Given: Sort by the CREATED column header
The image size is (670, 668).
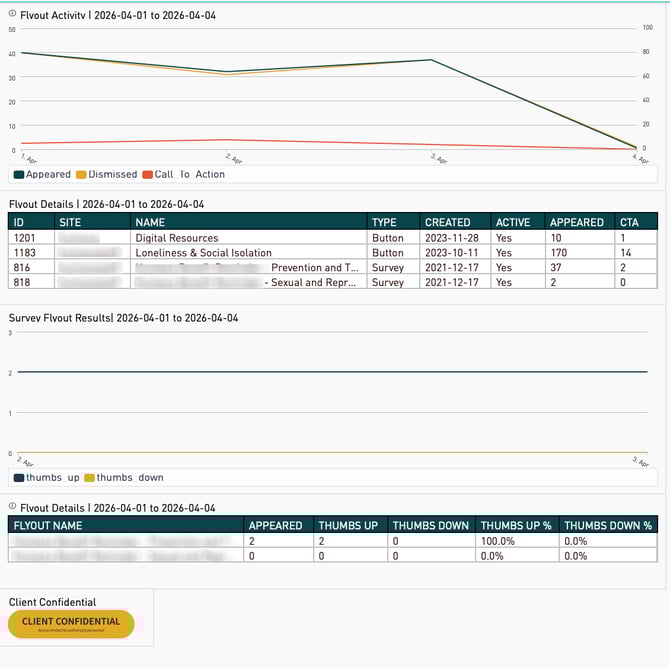Looking at the screenshot, I should [x=447, y=222].
